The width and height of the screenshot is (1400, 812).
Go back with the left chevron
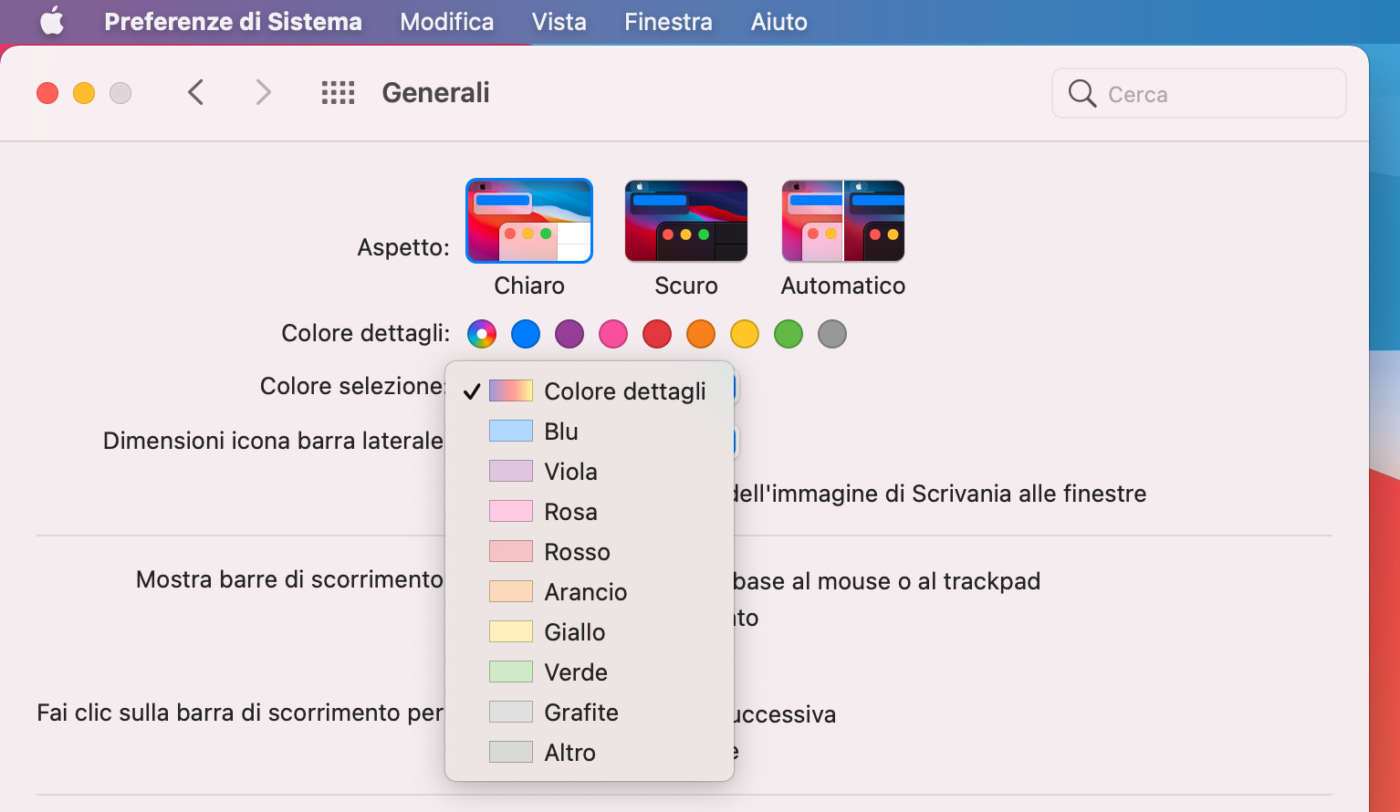pyautogui.click(x=196, y=93)
